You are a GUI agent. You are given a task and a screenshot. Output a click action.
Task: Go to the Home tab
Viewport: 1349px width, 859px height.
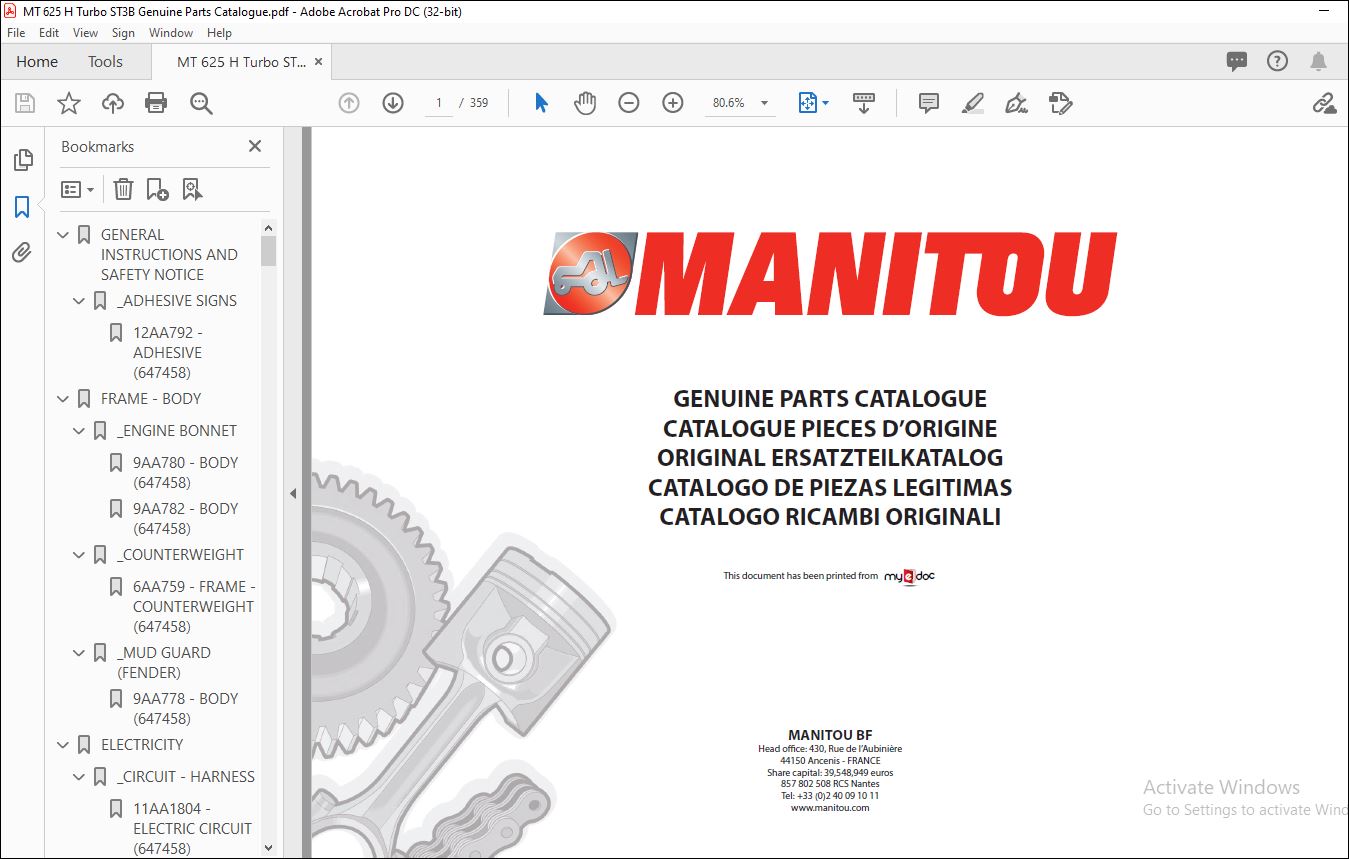(x=37, y=62)
